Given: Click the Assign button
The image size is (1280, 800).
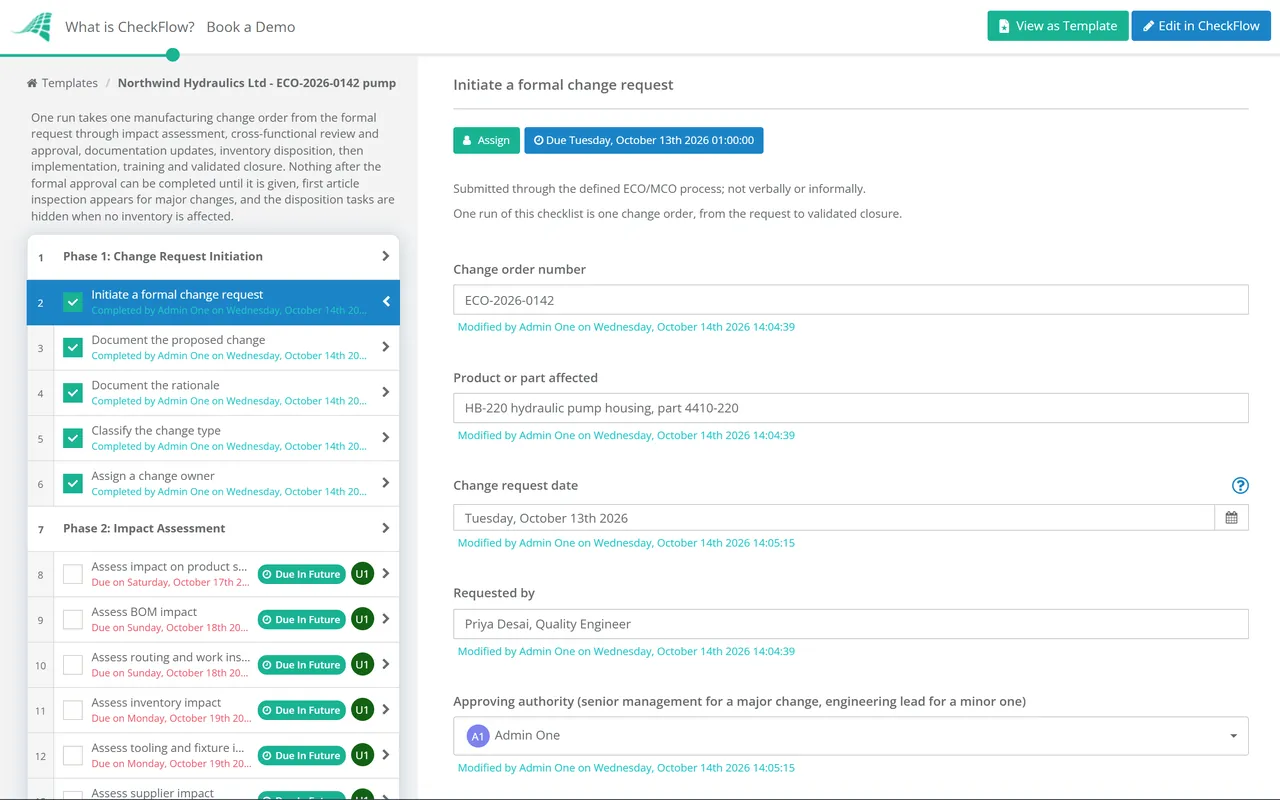Looking at the screenshot, I should (486, 140).
